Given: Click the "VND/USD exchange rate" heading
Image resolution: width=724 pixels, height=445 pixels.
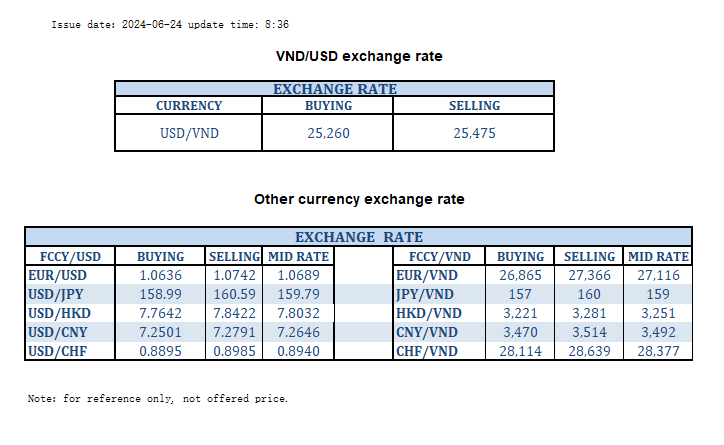Looking at the screenshot, I should coord(359,56).
